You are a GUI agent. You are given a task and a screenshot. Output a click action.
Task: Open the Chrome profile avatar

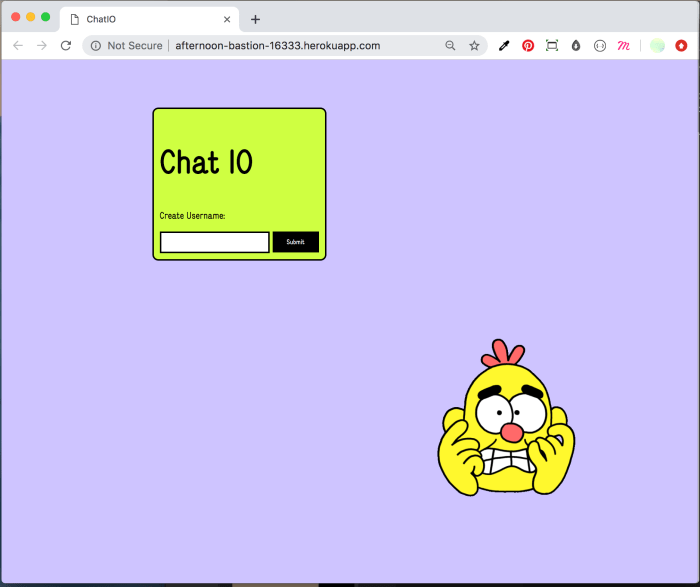657,46
